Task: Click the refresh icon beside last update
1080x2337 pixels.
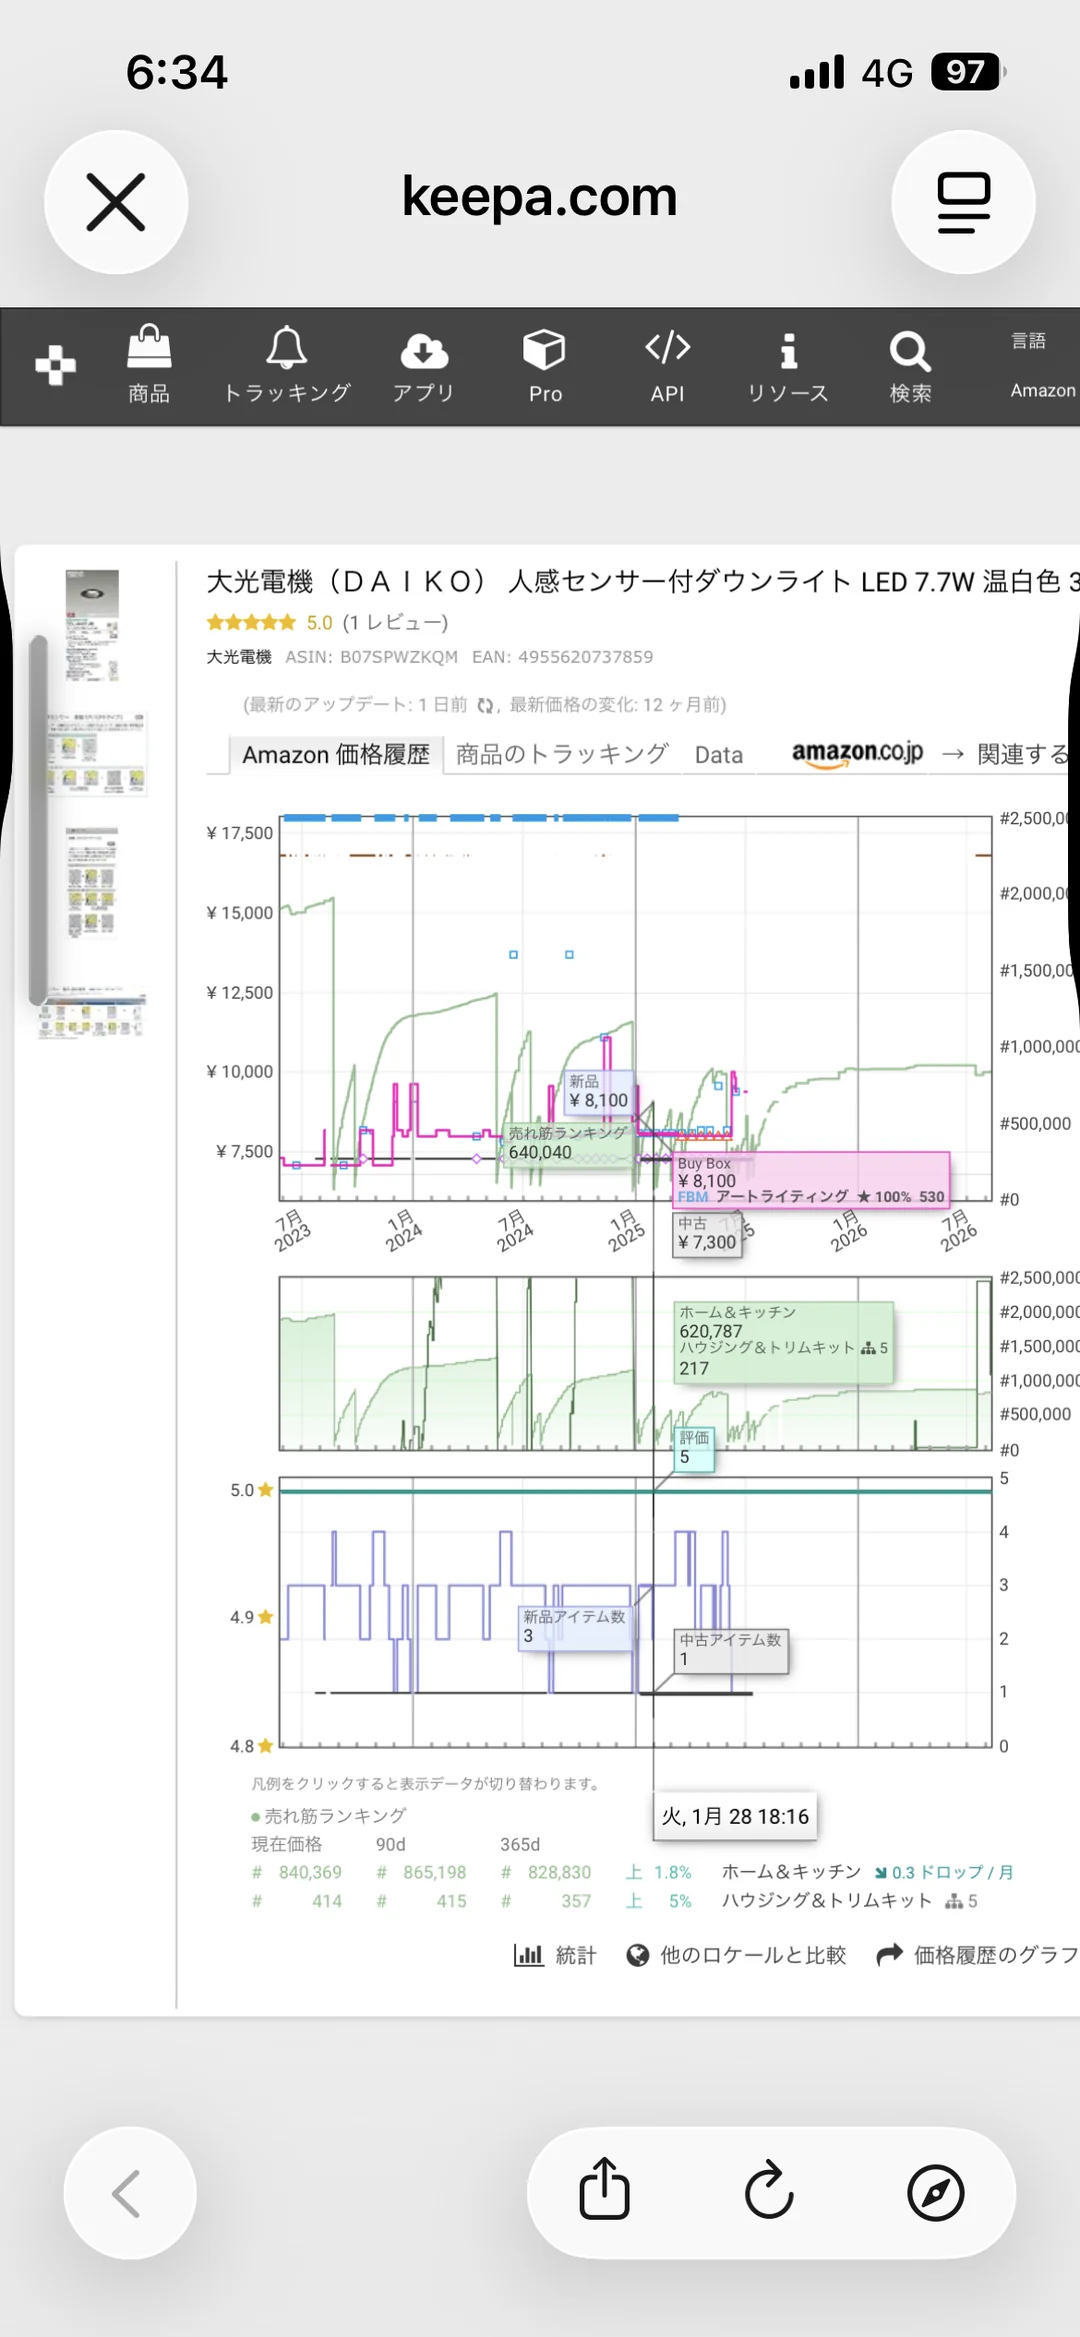Action: coord(485,705)
